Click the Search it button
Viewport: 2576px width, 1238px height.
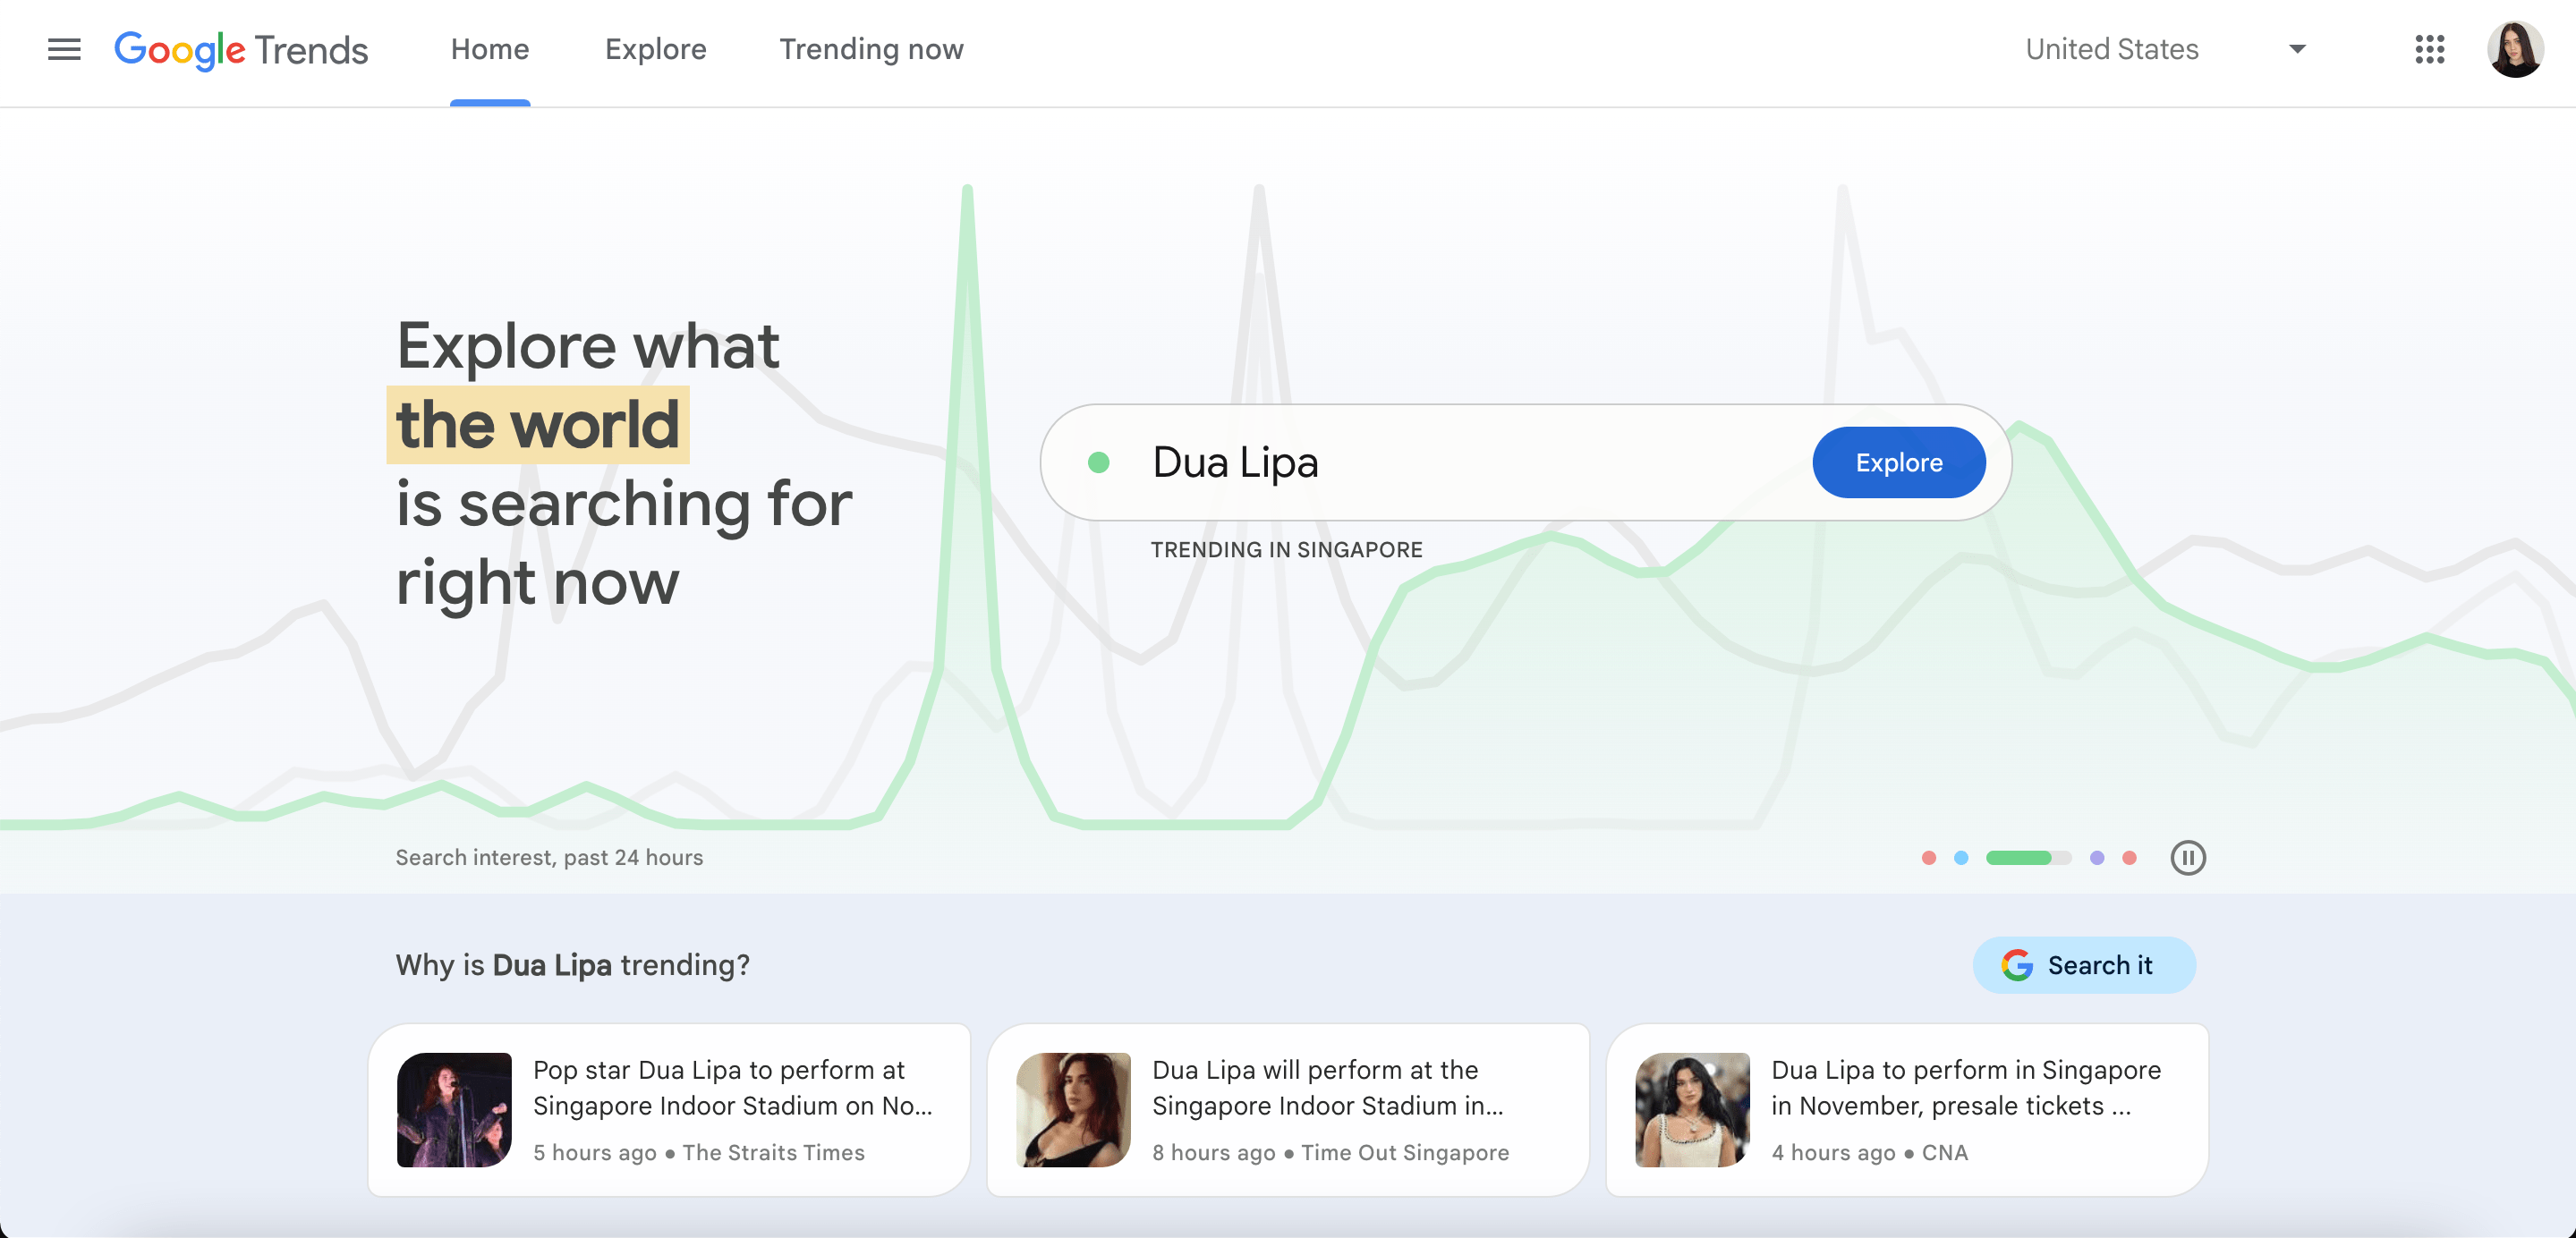coord(2083,965)
